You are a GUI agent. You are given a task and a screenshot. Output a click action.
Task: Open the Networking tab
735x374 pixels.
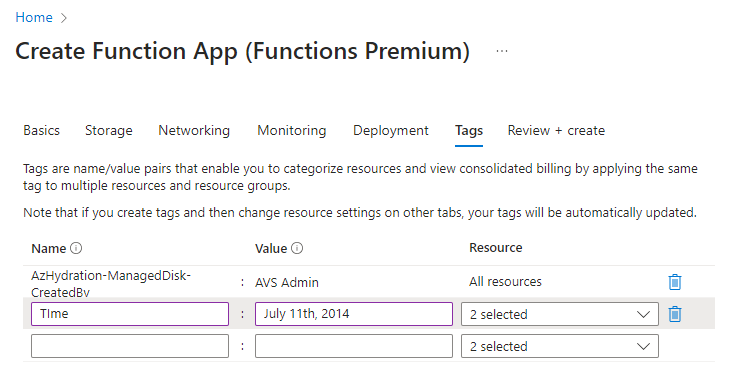tap(194, 130)
